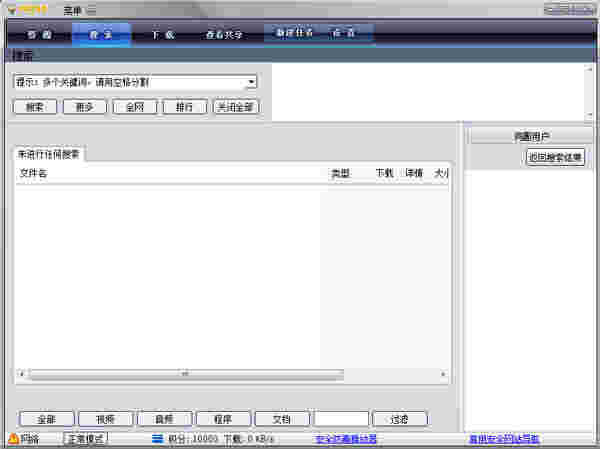Click the window control buttons at top right
This screenshot has height=449, width=600.
pos(569,9)
